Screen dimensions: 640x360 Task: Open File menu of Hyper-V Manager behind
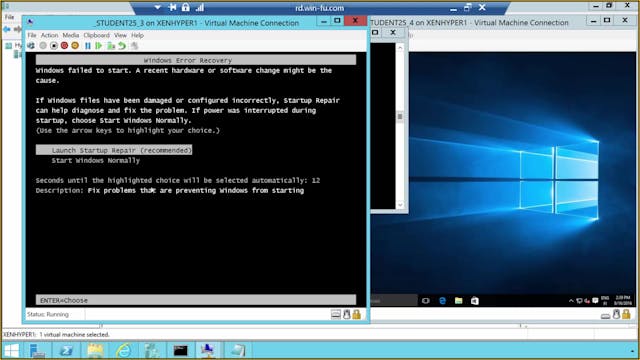9,17
